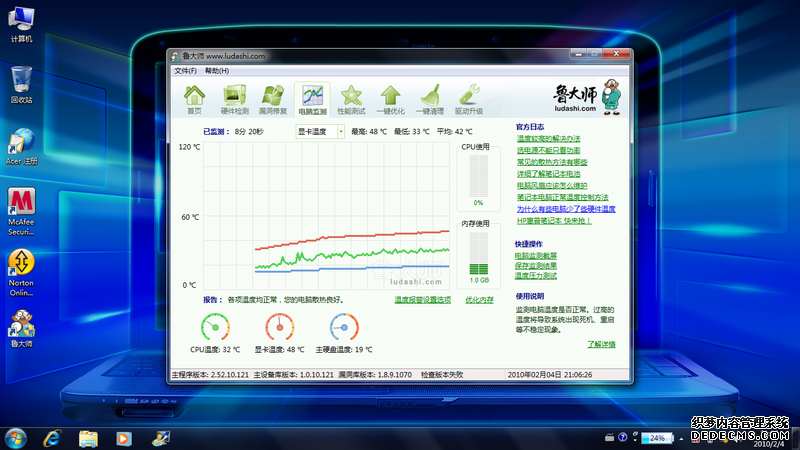This screenshot has height=450, width=800.
Task: Select the 电脑监测 monitoring tab icon
Action: pos(312,99)
